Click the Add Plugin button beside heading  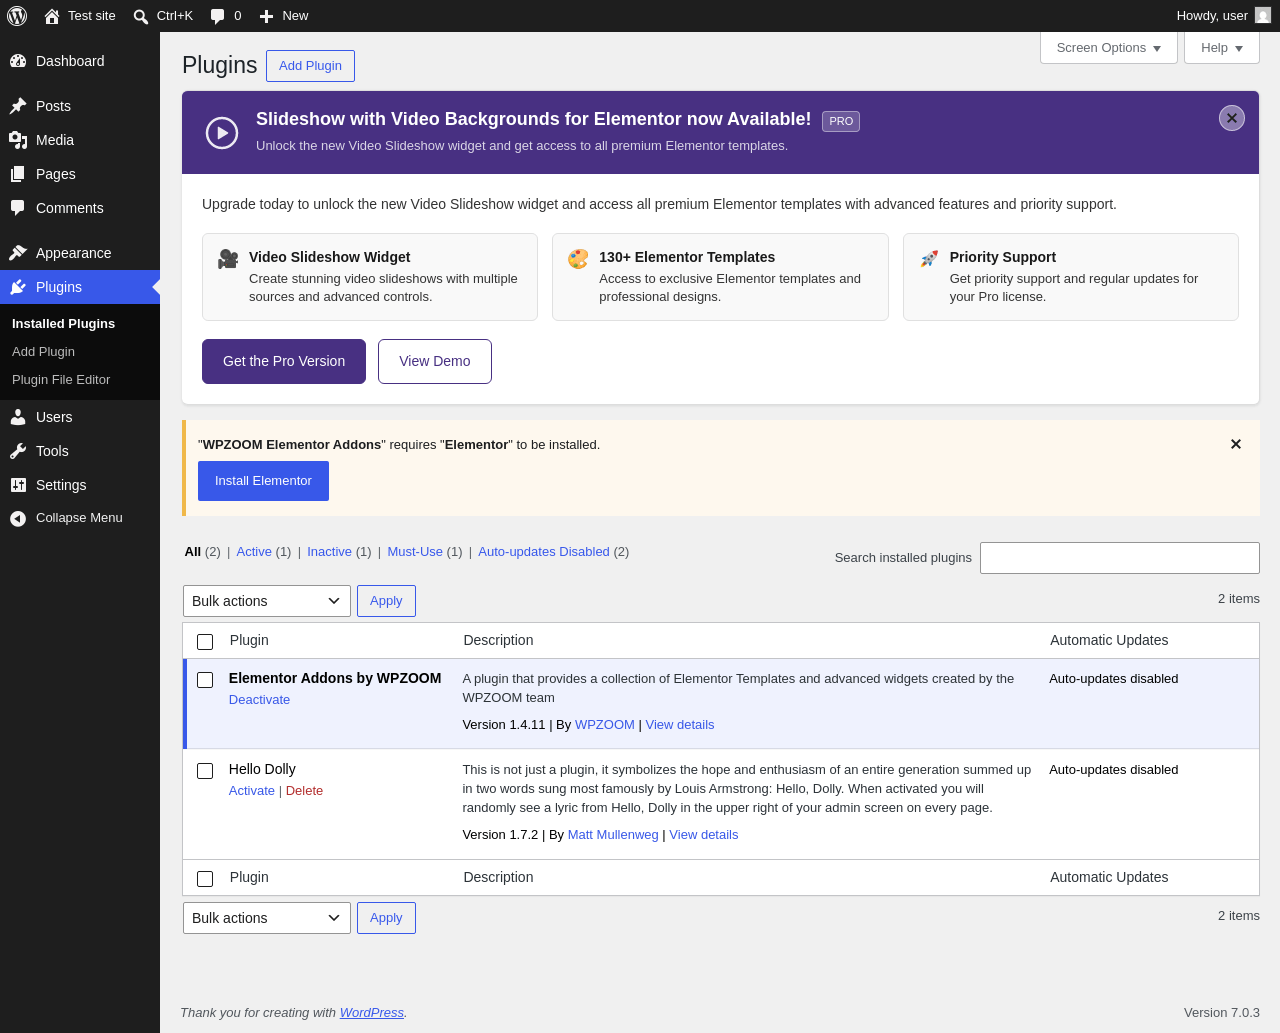tap(310, 66)
